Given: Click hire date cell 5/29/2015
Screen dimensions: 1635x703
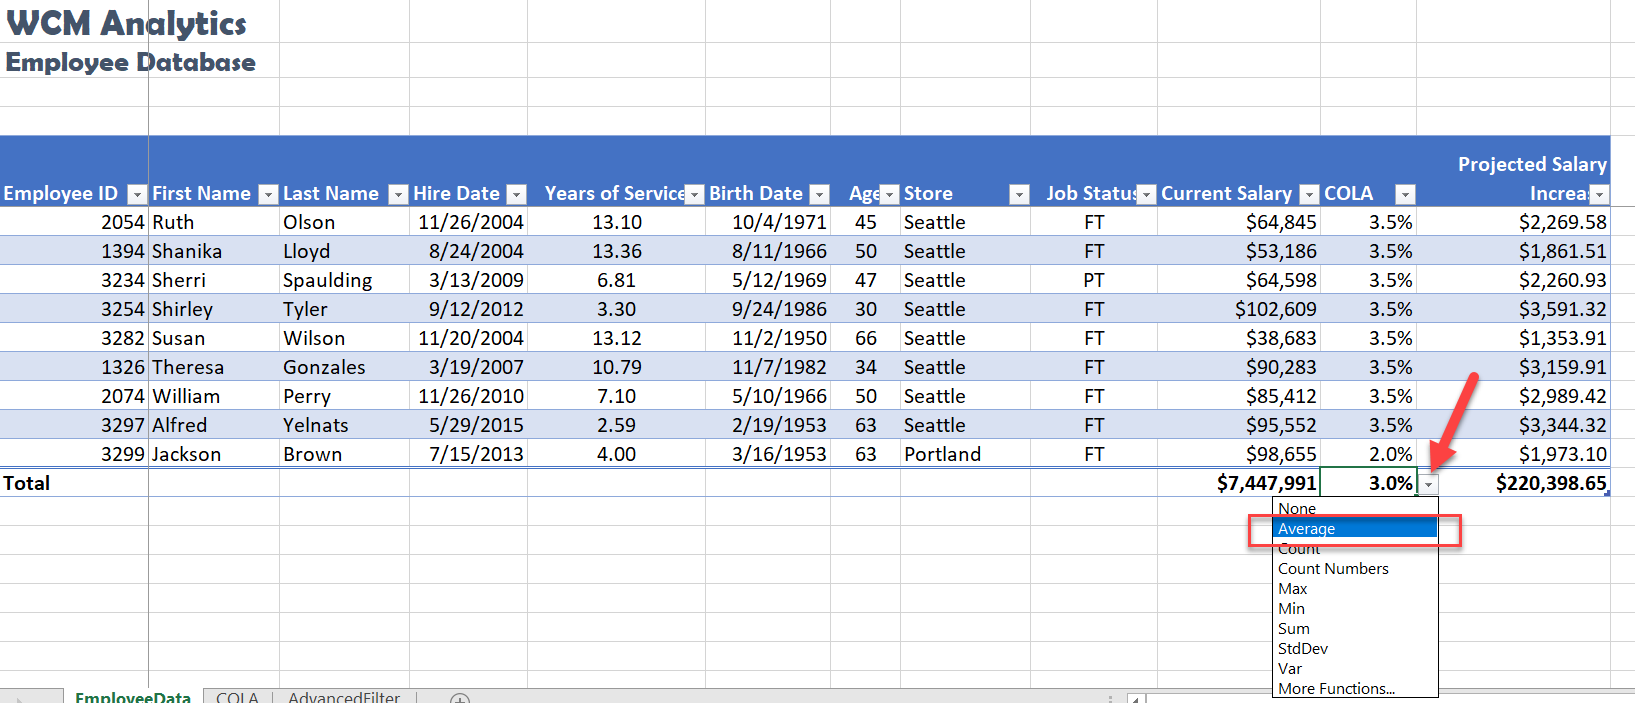Looking at the screenshot, I should (468, 425).
